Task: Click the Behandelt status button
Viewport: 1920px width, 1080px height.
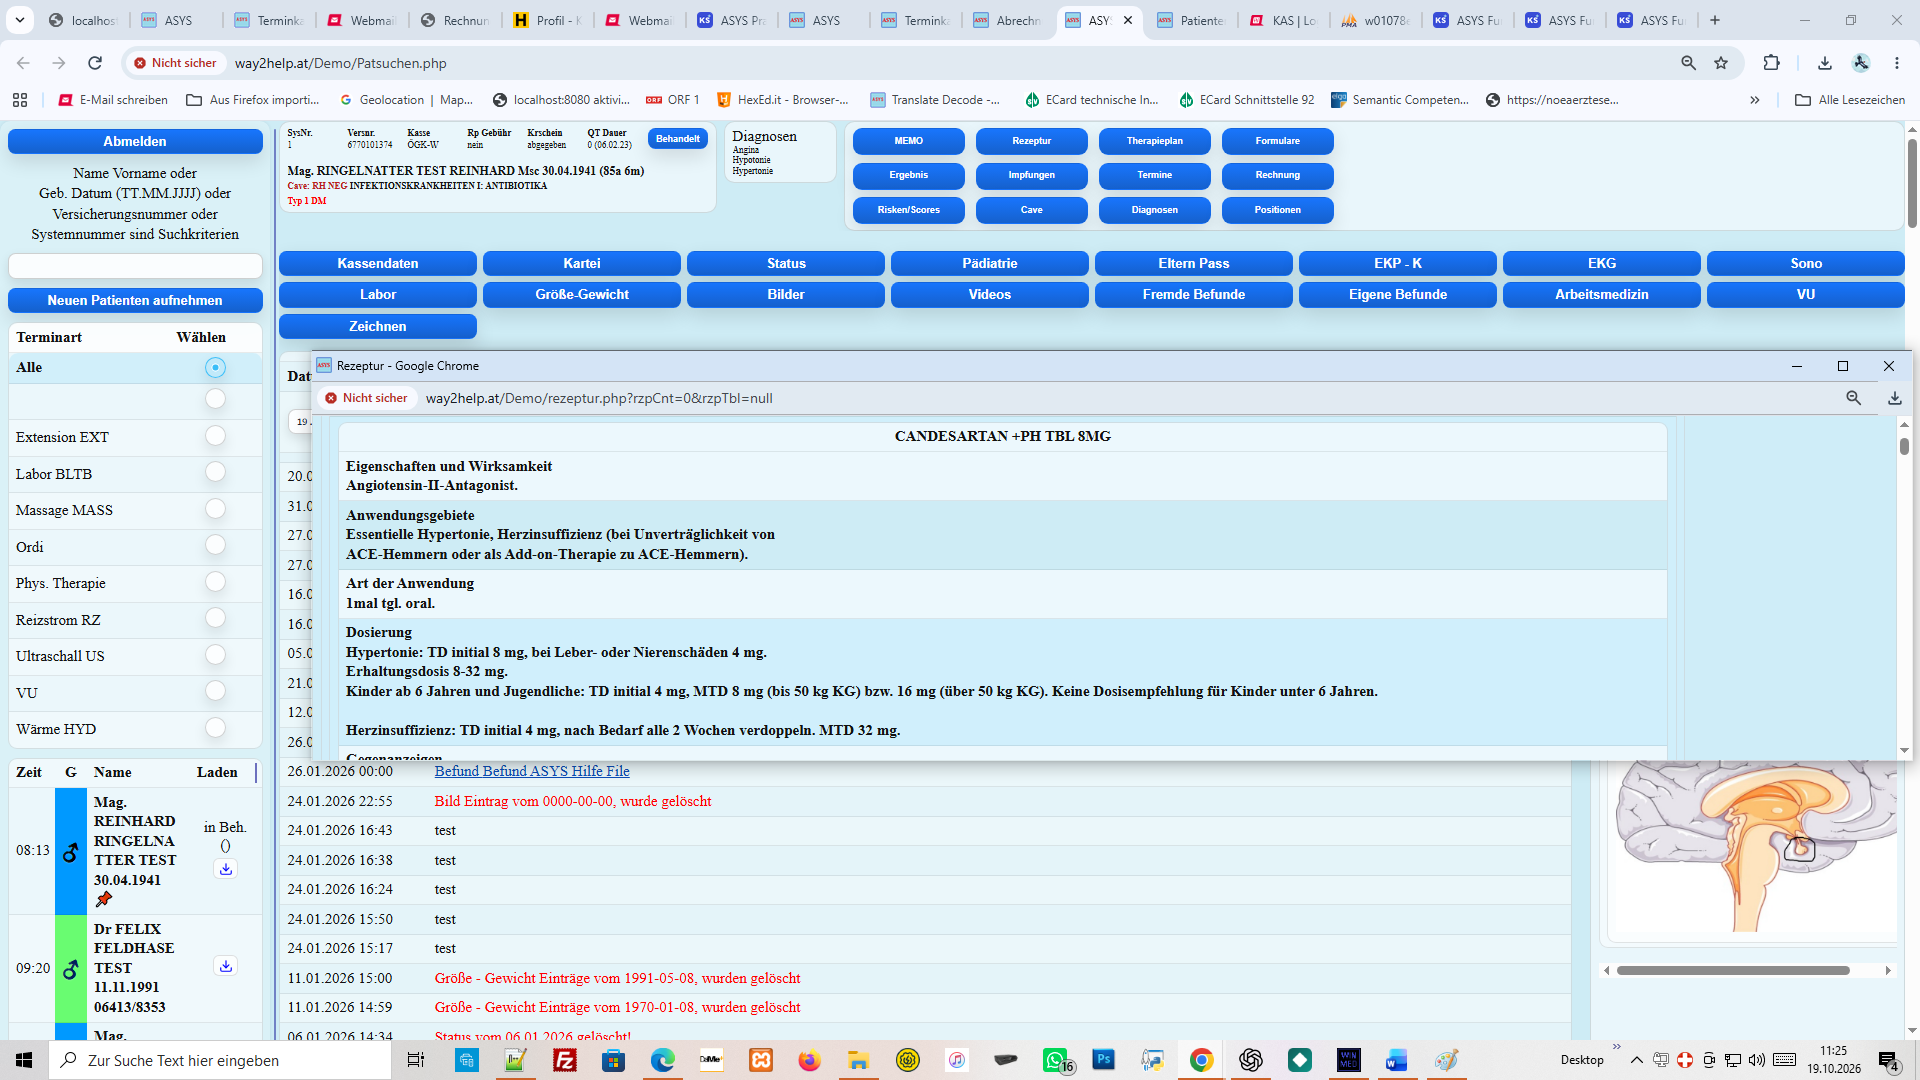Action: tap(678, 139)
